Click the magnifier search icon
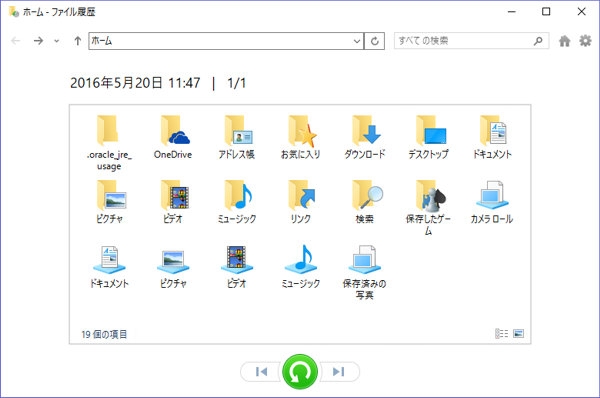 coord(538,41)
